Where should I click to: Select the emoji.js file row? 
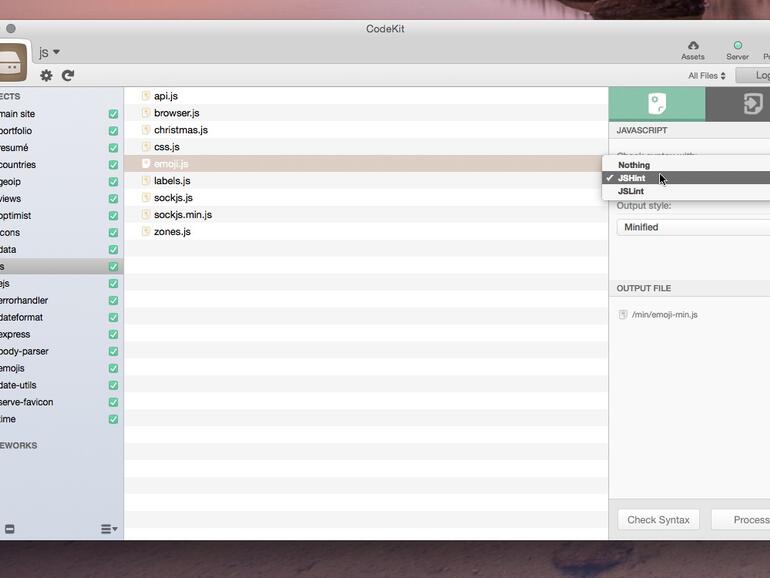(x=366, y=164)
